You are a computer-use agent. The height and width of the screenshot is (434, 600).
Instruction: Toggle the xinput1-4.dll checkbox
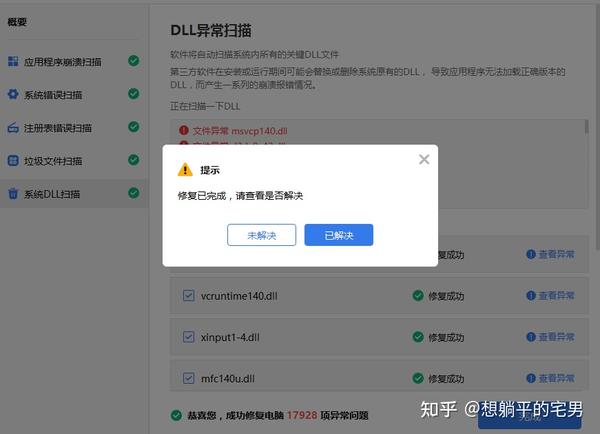point(189,337)
